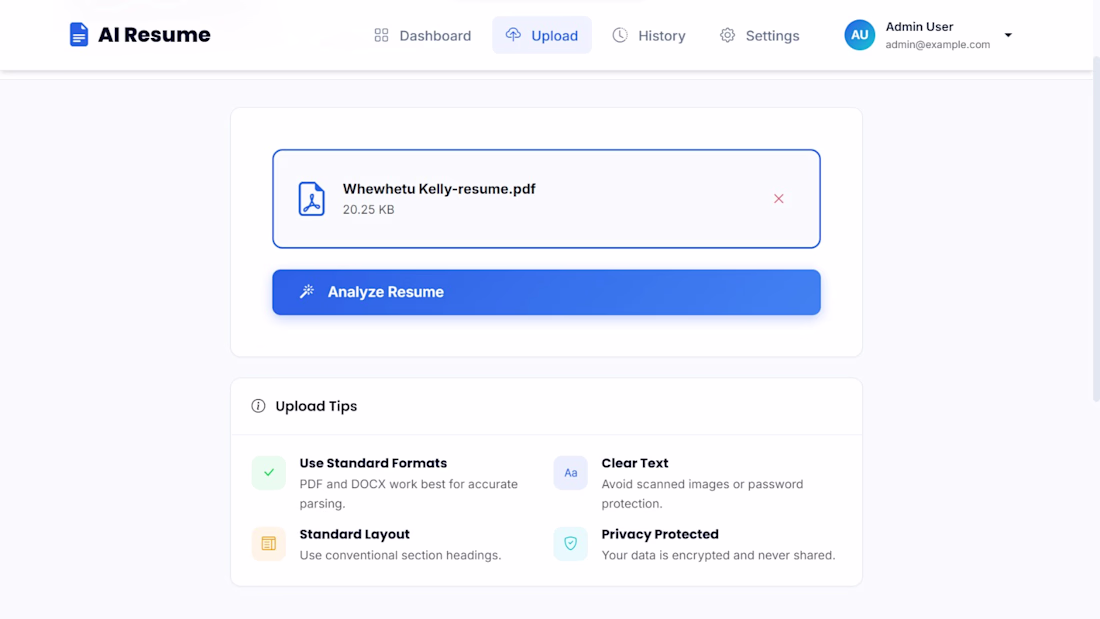The image size is (1100, 619).
Task: Click the 20.25 KB file size
Action: pyautogui.click(x=368, y=209)
